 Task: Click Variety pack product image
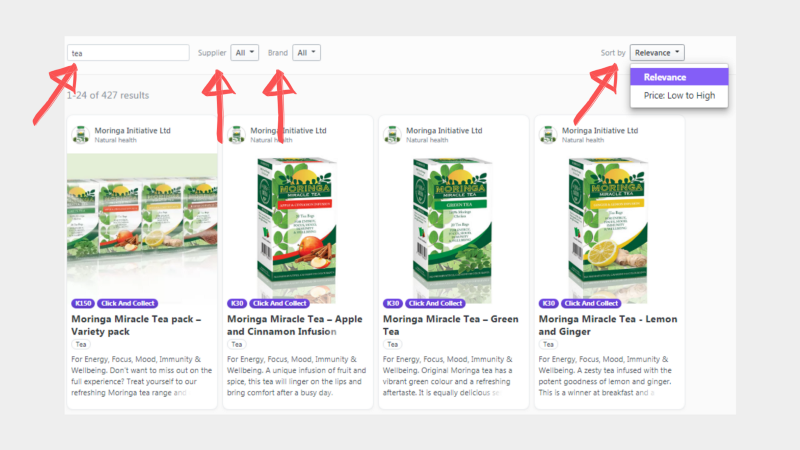pyautogui.click(x=142, y=226)
